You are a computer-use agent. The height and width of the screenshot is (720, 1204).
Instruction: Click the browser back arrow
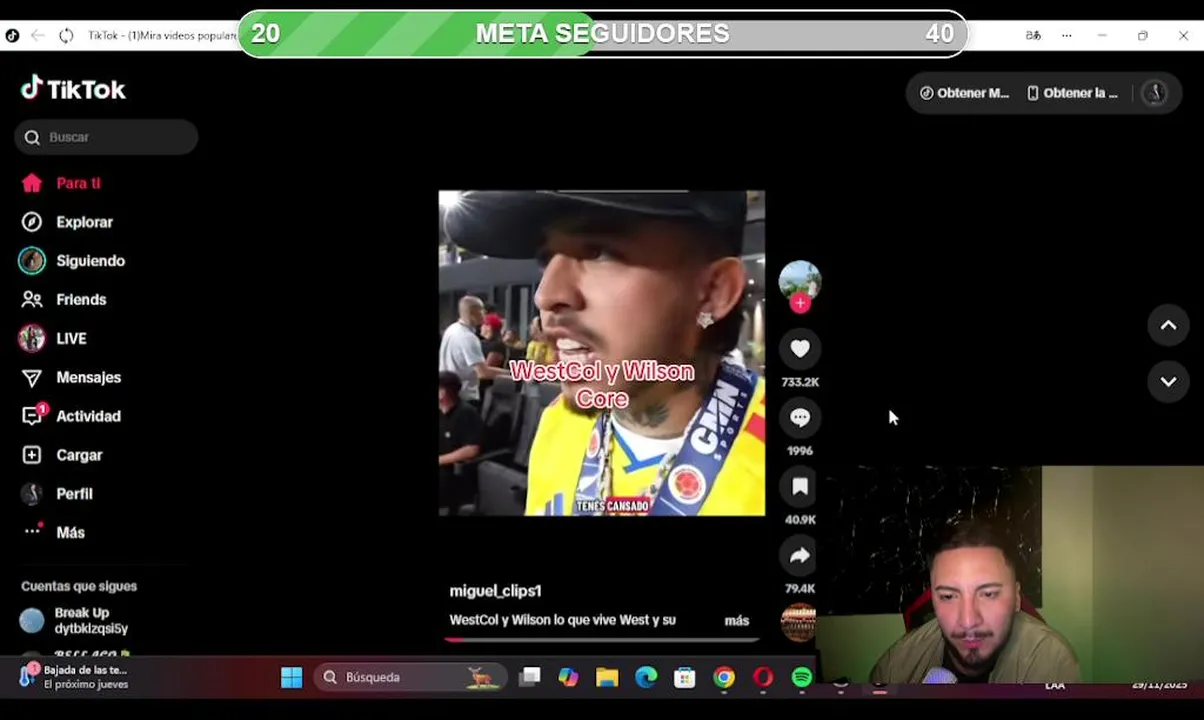[x=38, y=35]
